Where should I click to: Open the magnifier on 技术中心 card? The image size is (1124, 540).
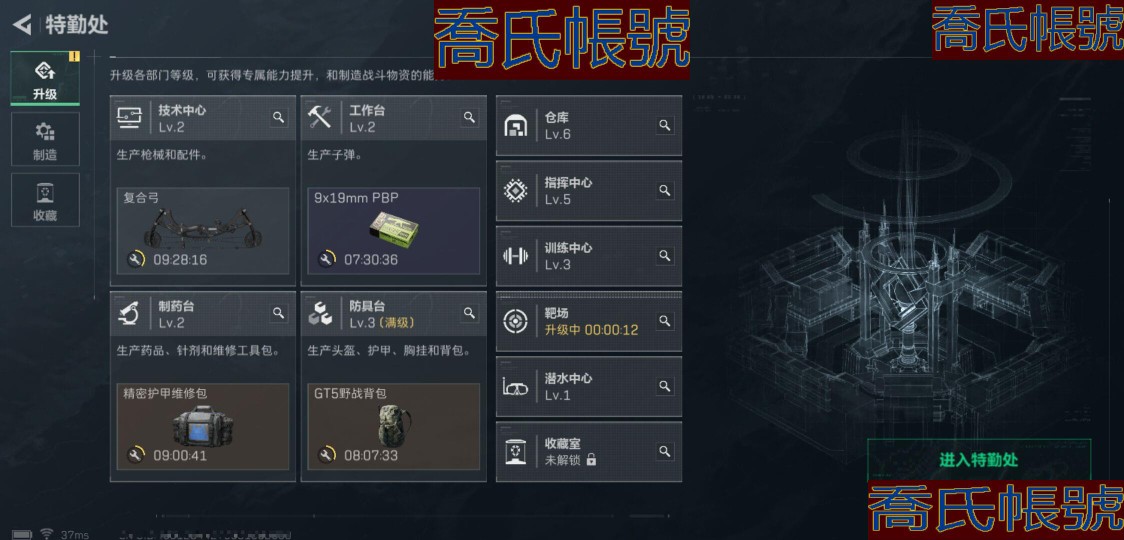tap(279, 118)
